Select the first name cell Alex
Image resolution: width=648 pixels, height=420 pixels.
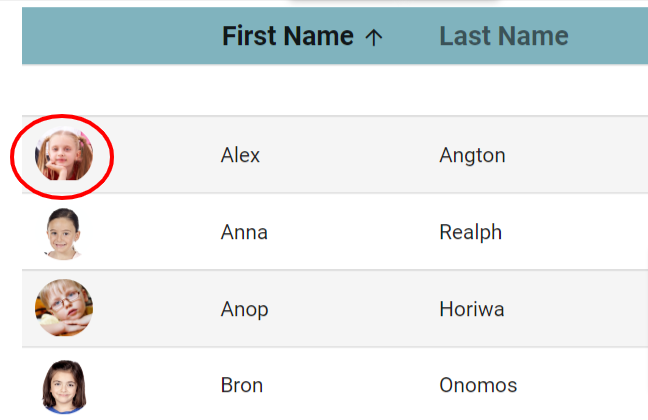click(x=240, y=155)
